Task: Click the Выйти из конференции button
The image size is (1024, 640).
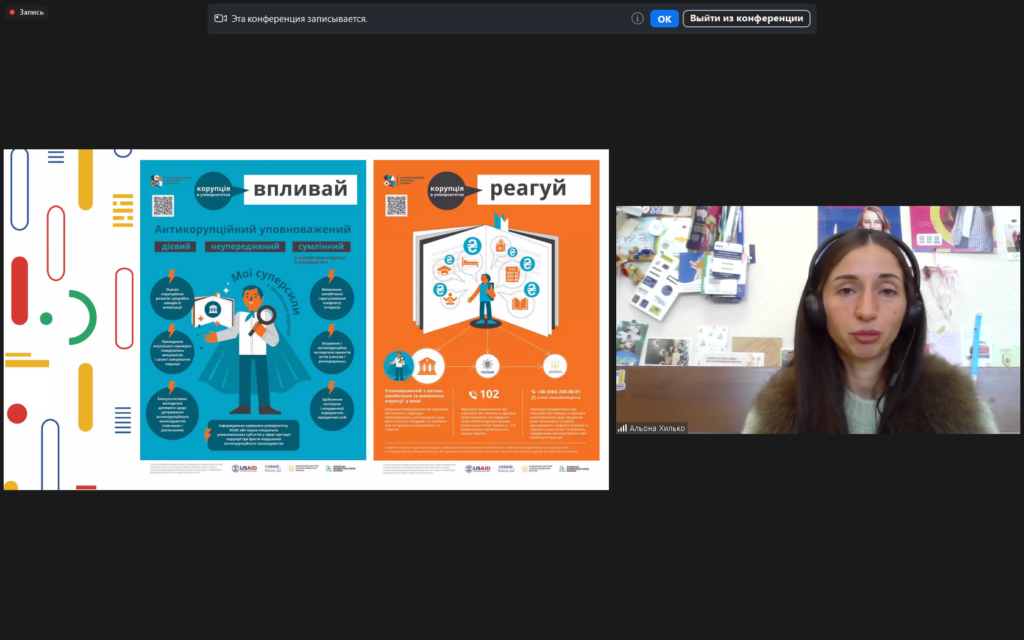Action: tap(746, 18)
